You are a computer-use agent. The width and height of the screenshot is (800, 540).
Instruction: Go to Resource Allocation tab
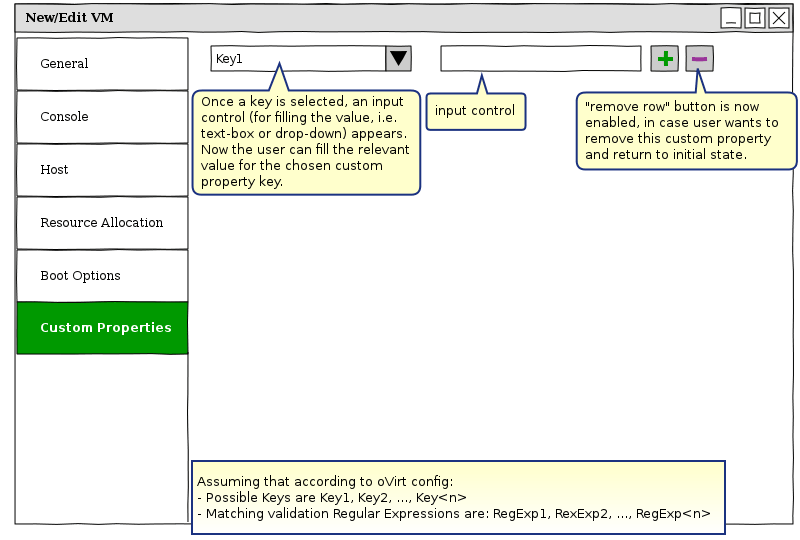pos(102,223)
